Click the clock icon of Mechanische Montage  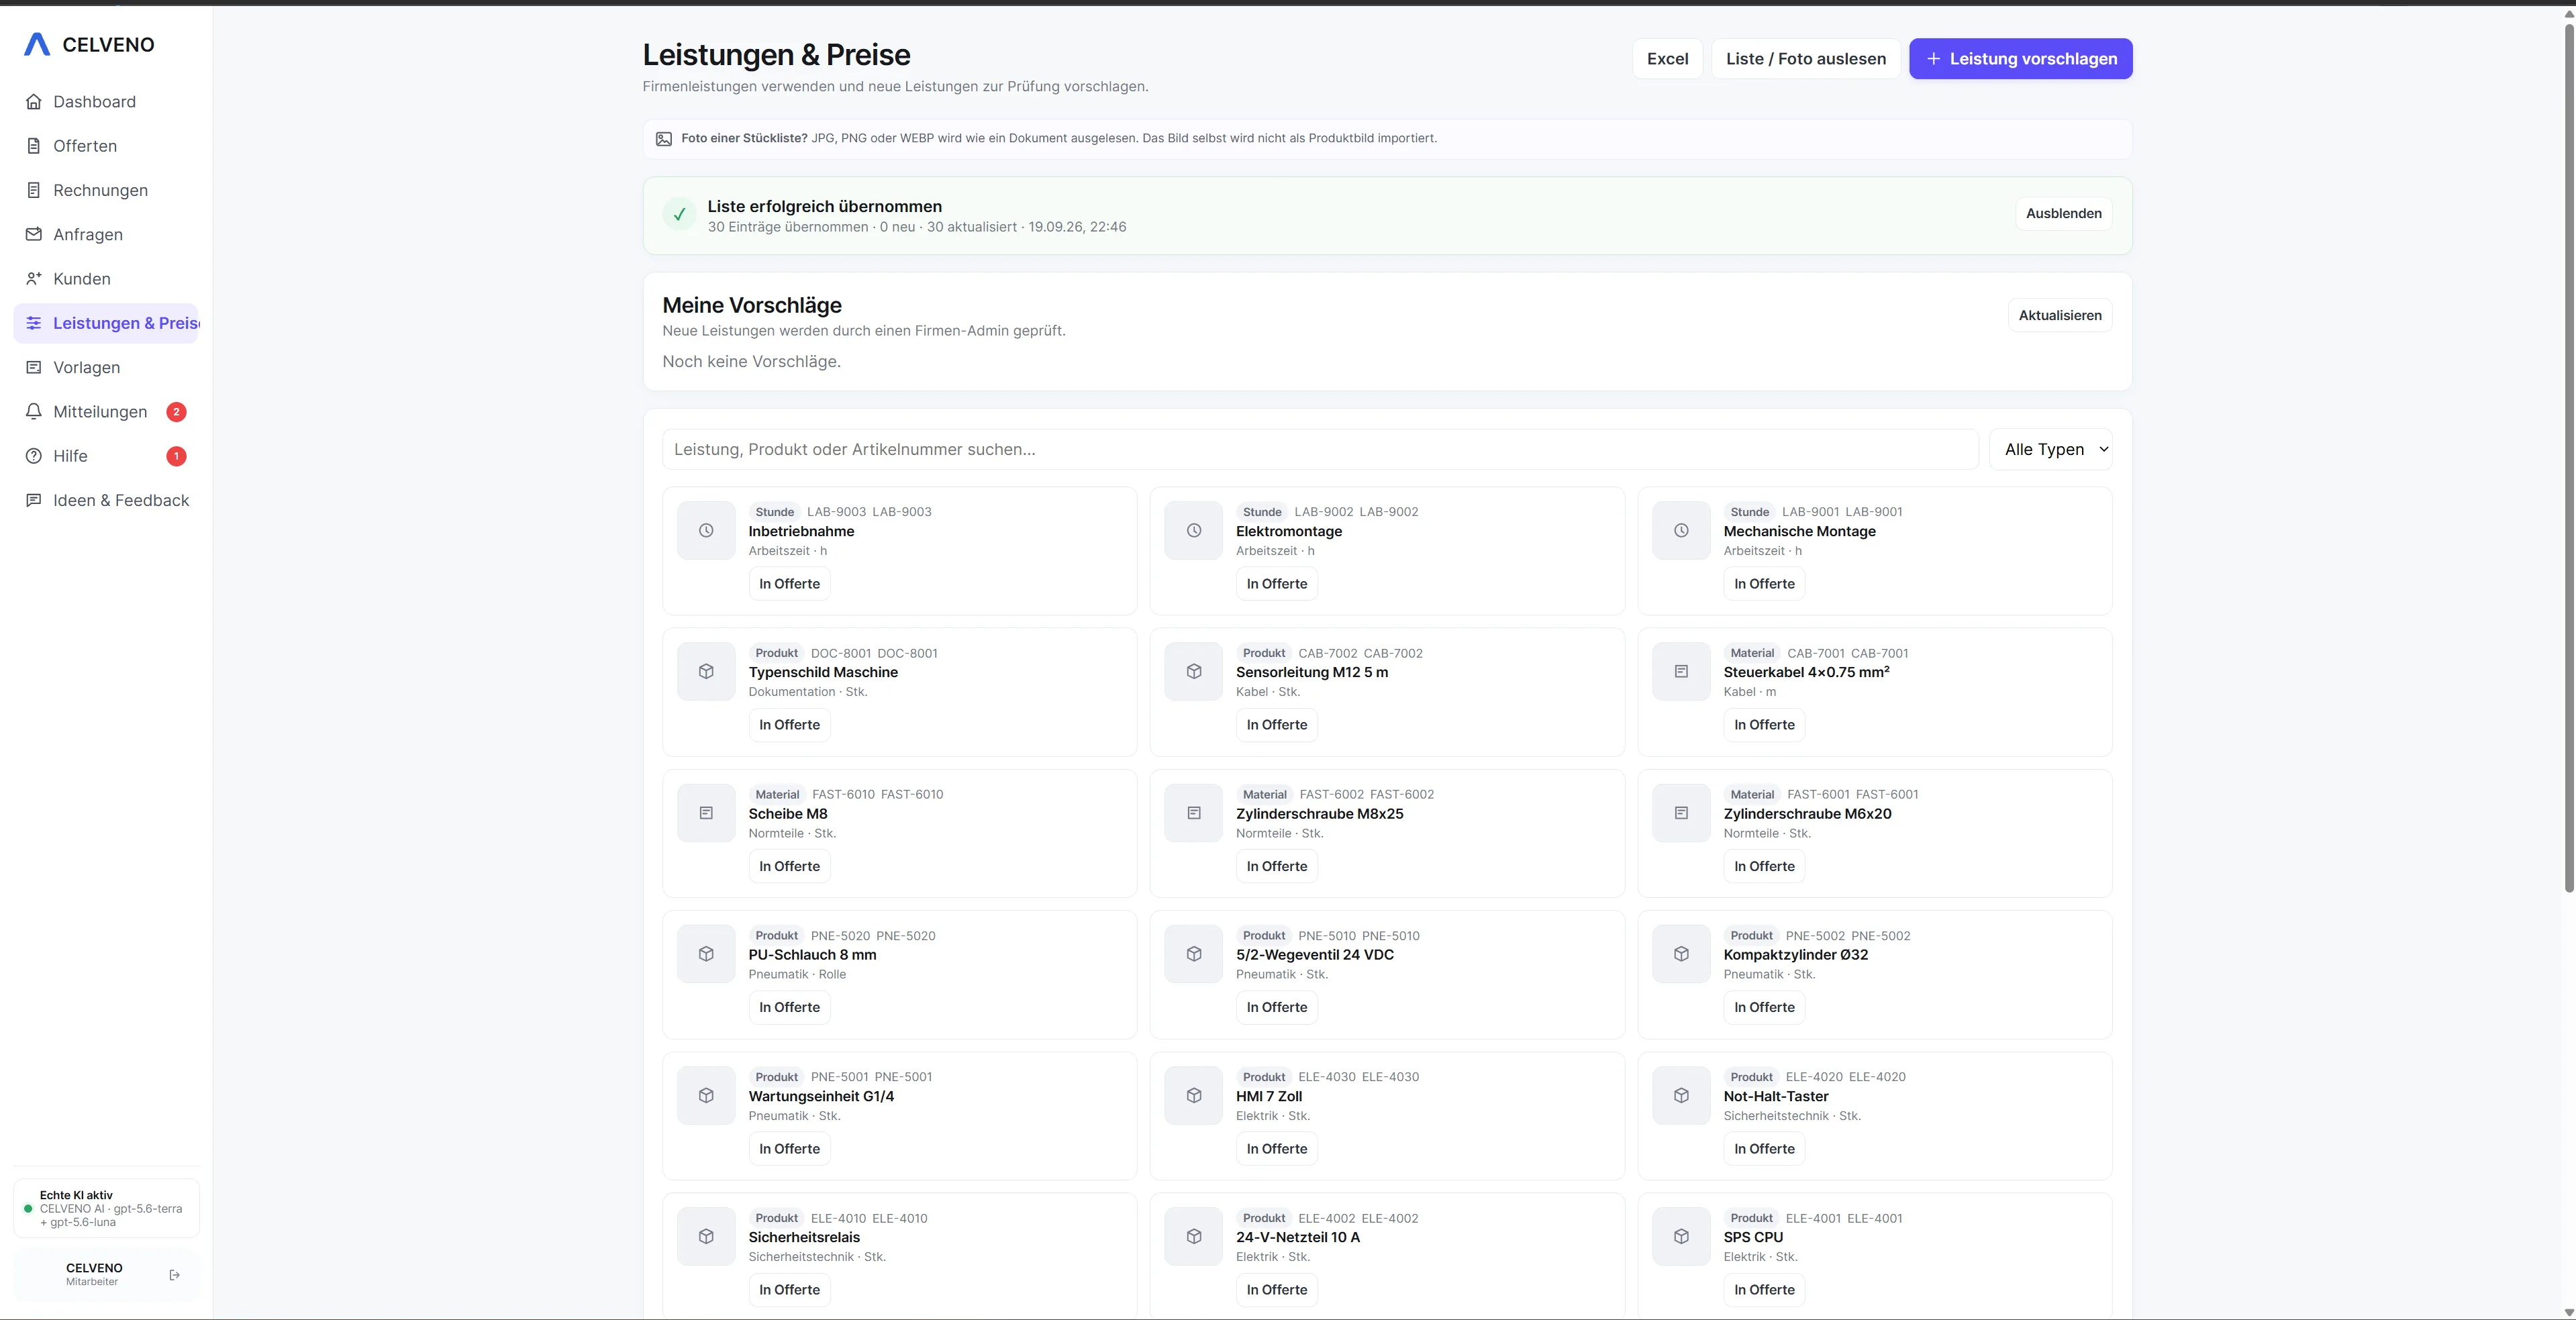coord(1681,531)
